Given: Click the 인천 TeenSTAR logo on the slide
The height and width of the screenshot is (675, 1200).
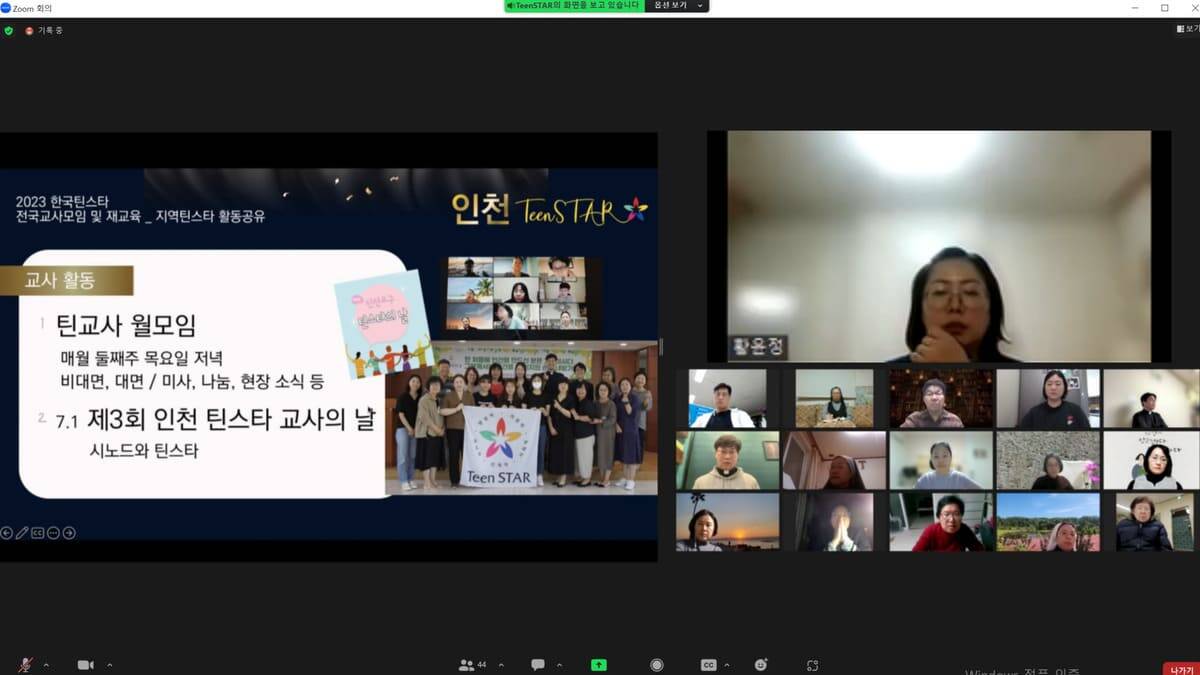Looking at the screenshot, I should tap(549, 209).
